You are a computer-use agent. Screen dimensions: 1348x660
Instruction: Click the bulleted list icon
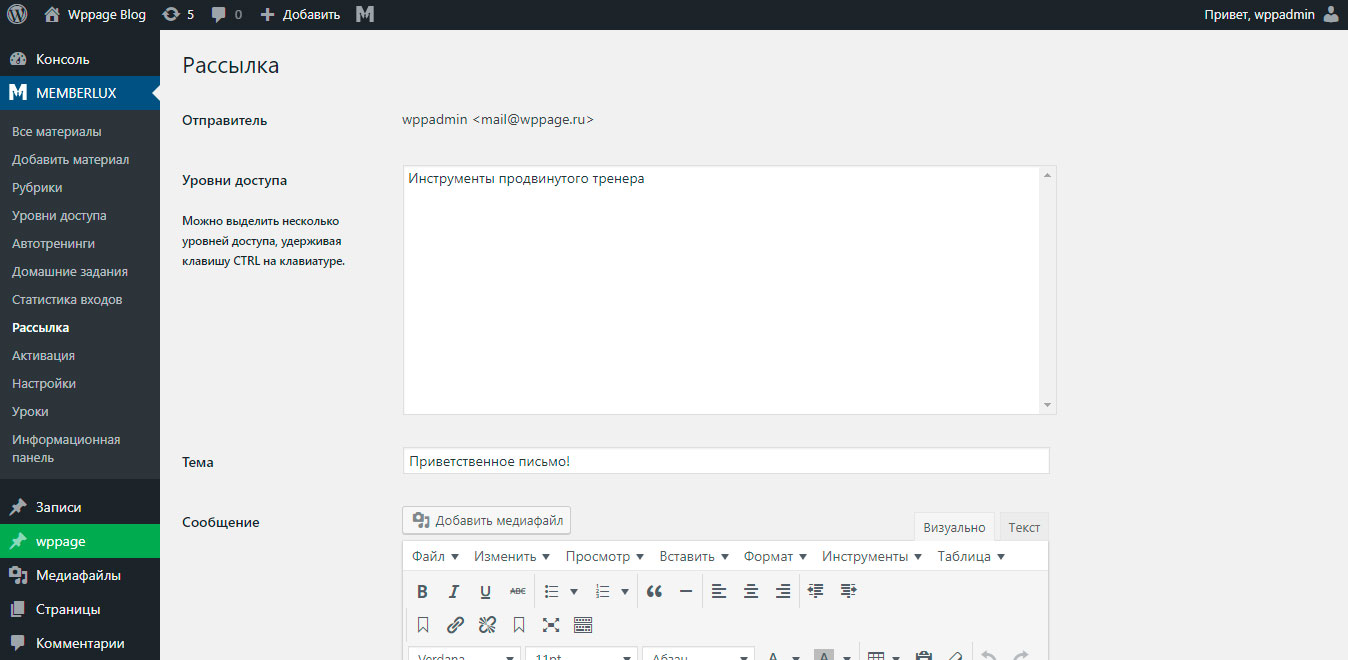click(x=551, y=591)
